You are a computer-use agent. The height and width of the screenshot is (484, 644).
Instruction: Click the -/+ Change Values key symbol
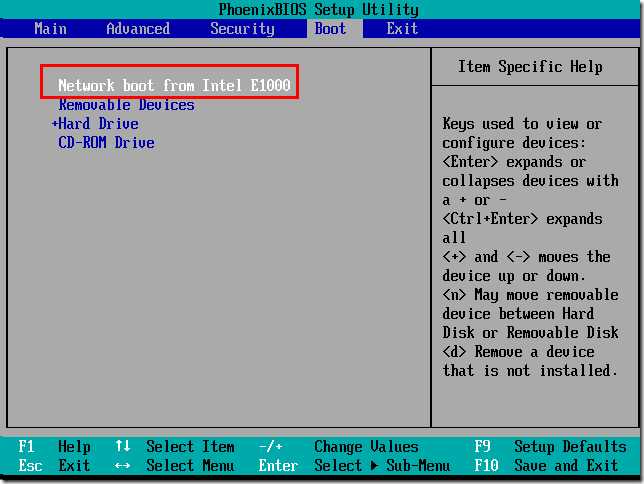pos(270,447)
